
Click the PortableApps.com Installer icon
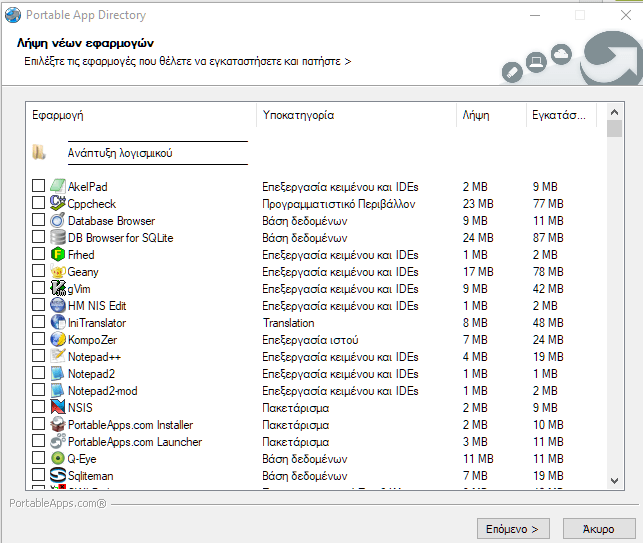[x=57, y=424]
